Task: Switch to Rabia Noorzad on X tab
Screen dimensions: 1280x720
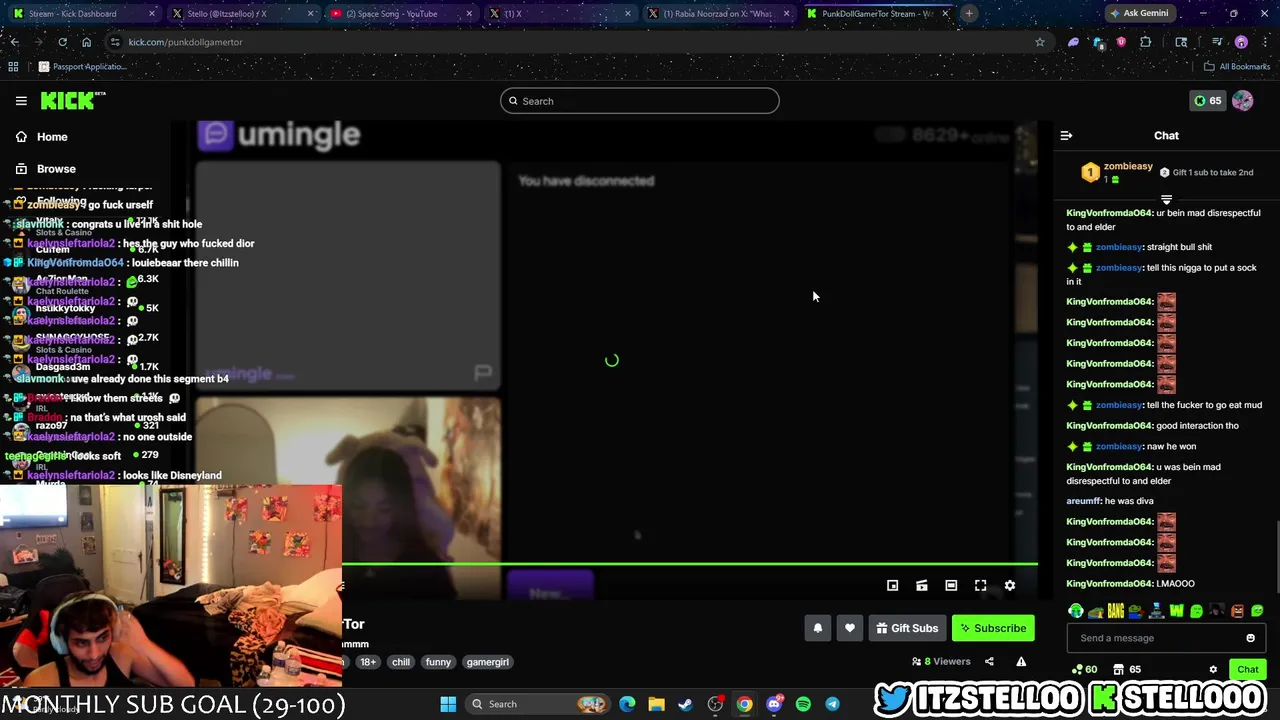Action: click(x=720, y=14)
